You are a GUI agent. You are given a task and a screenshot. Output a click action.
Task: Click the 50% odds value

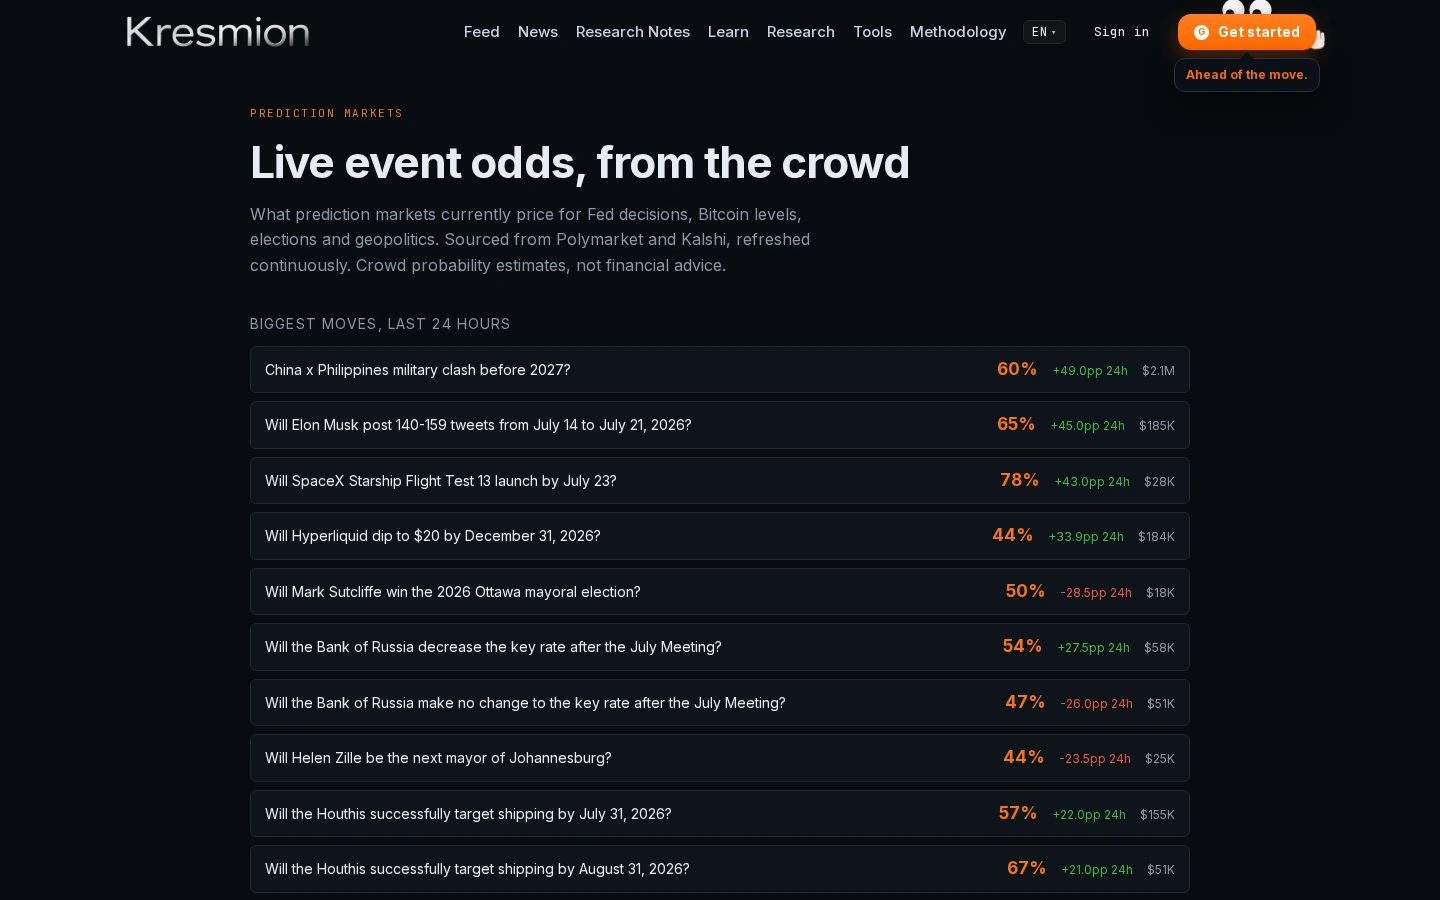tap(1025, 591)
